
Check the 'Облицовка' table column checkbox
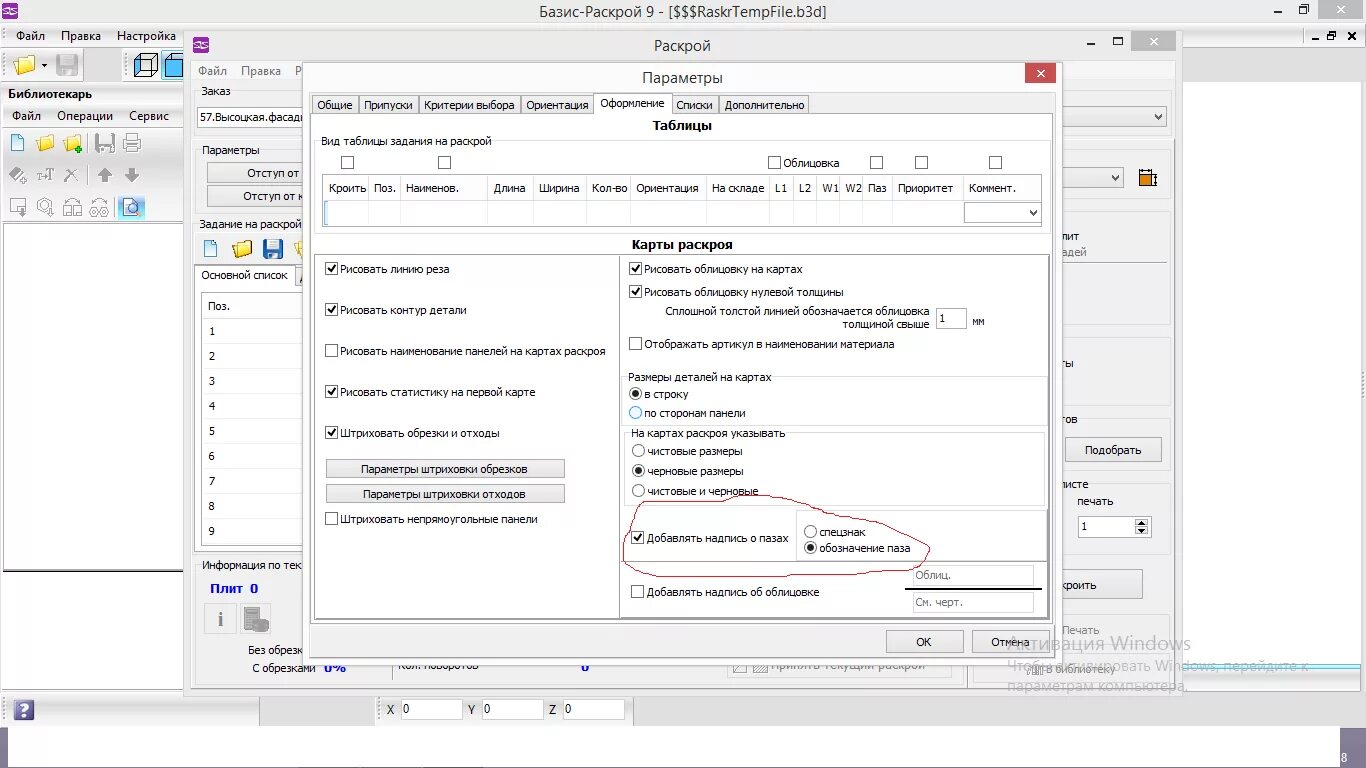coord(774,163)
